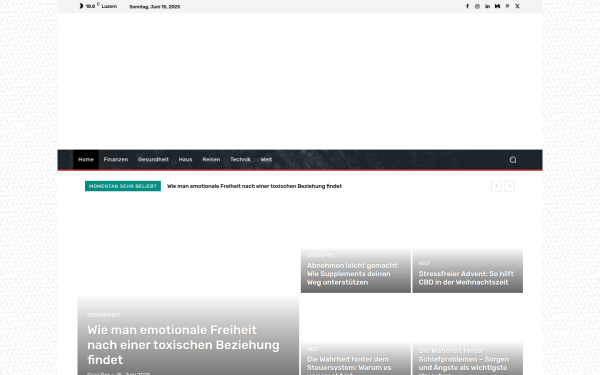Open the Finanzen menu item
600x375 pixels.
pyautogui.click(x=116, y=160)
